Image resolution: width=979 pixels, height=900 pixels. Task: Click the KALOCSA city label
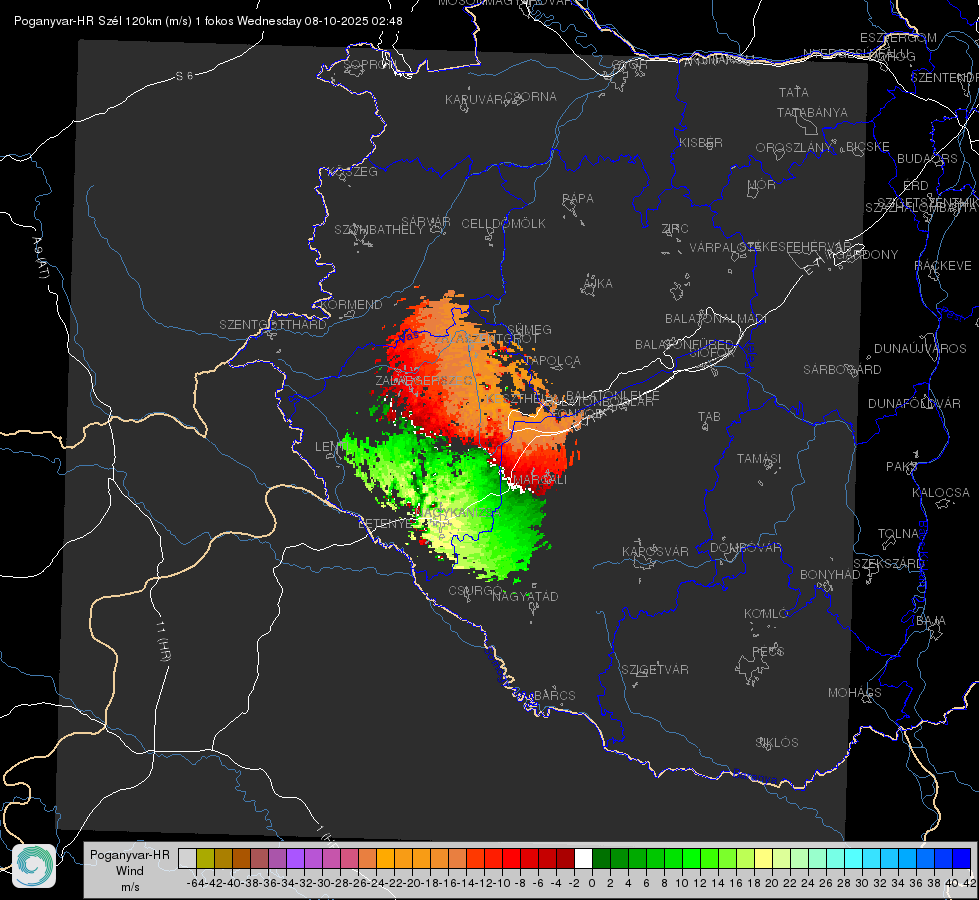(x=940, y=493)
